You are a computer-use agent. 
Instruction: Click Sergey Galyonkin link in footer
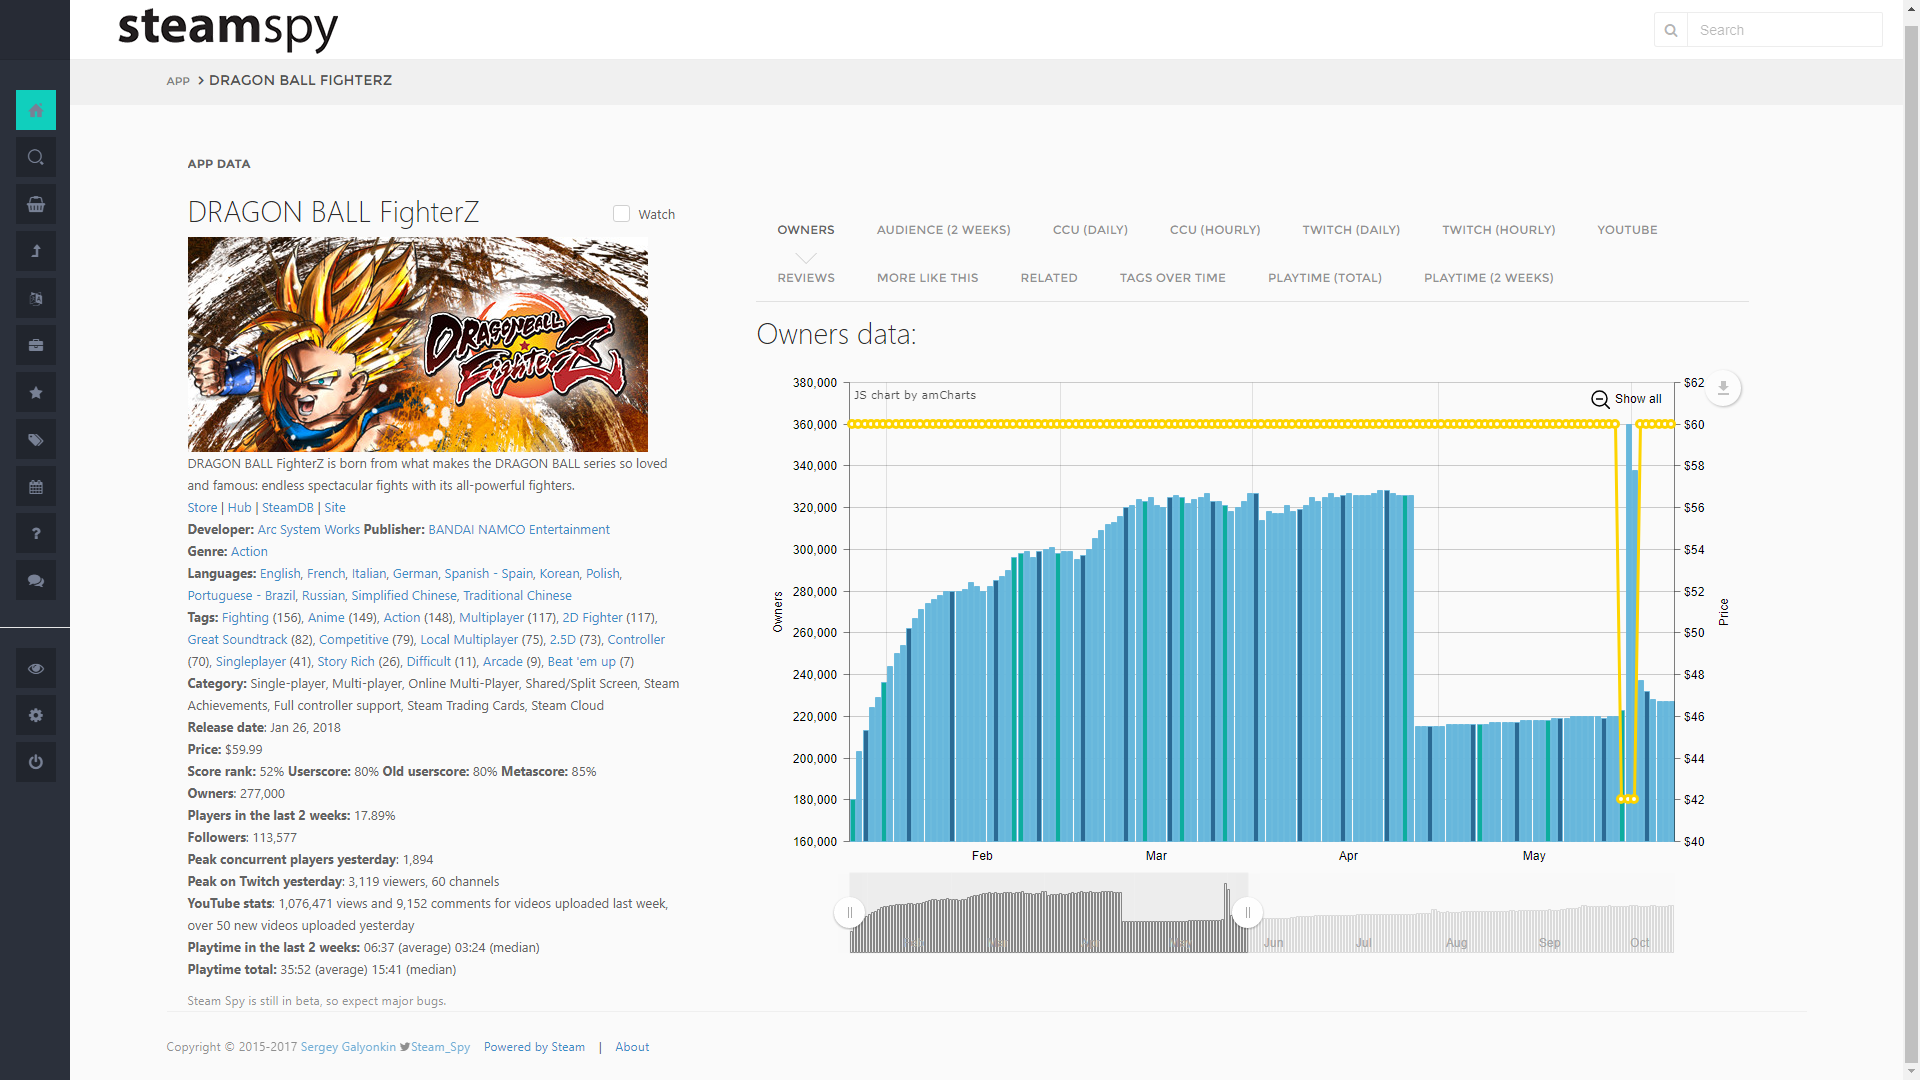[x=348, y=1047]
